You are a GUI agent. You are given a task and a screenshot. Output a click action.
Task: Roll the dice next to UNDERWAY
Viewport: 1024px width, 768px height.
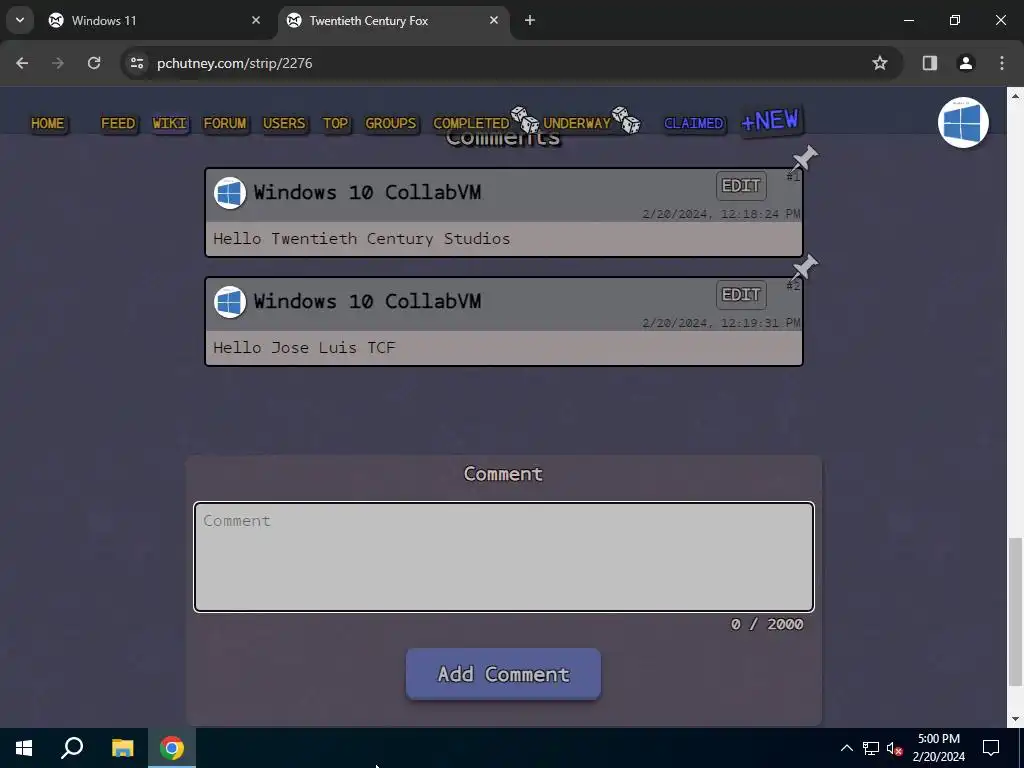(626, 120)
